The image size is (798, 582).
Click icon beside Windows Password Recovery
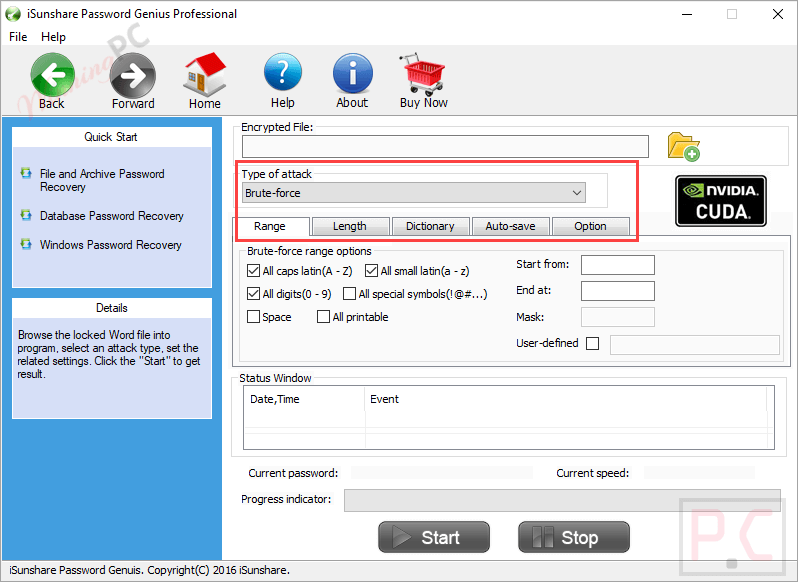[26, 244]
